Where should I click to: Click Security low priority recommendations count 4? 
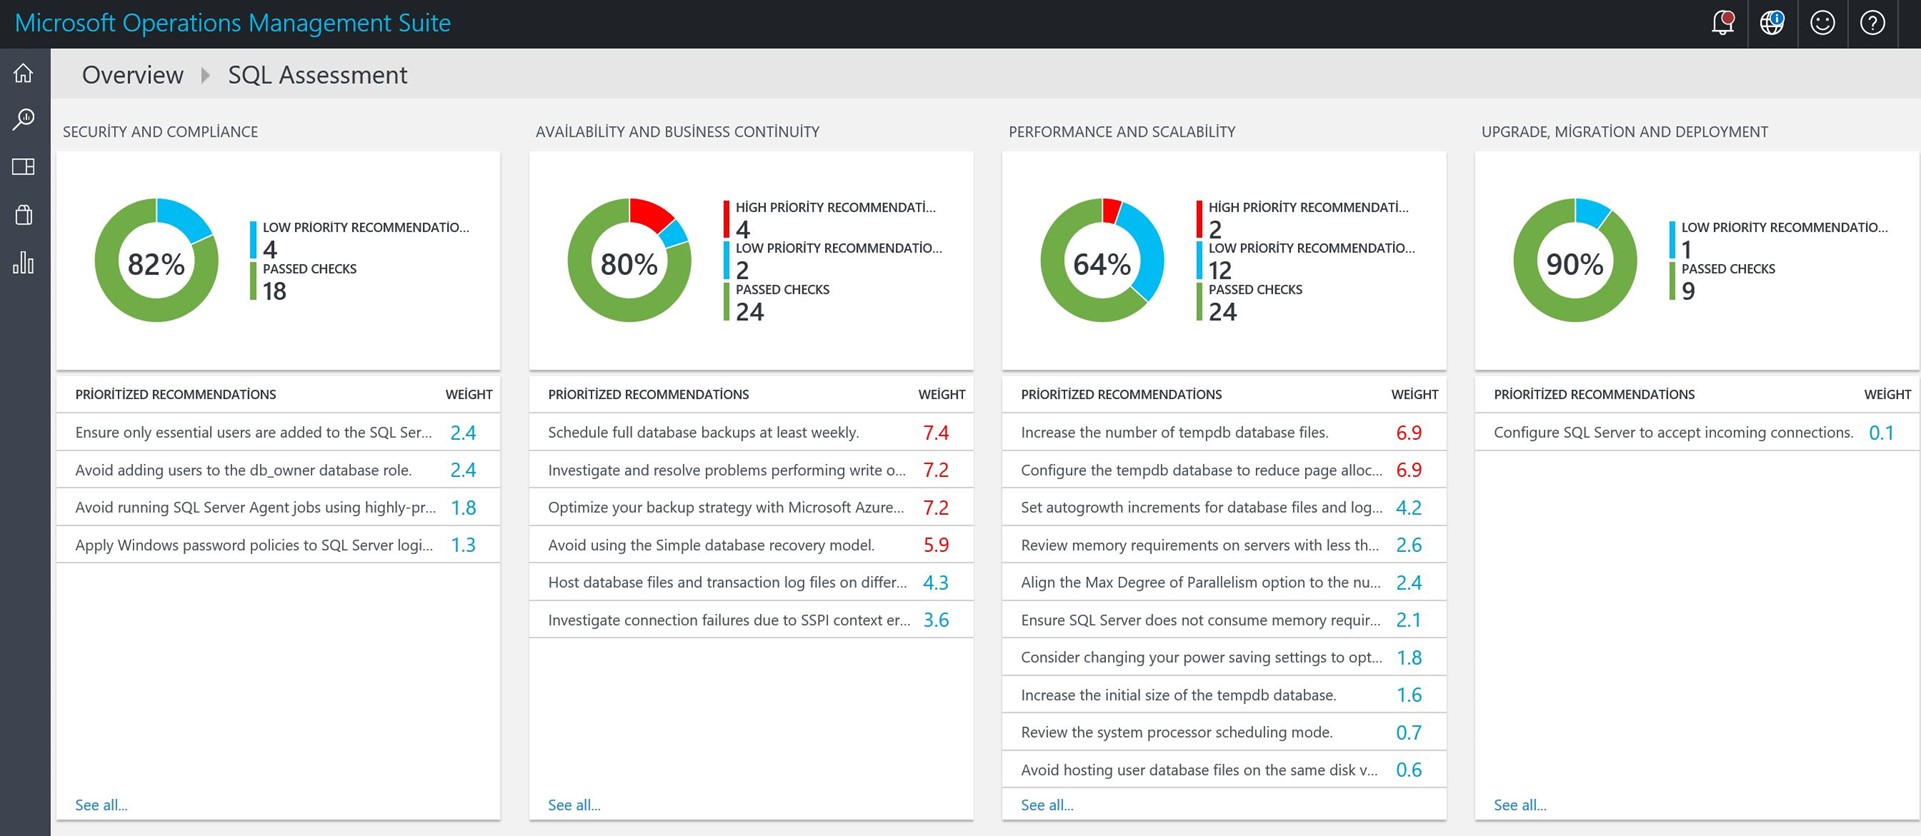click(270, 249)
